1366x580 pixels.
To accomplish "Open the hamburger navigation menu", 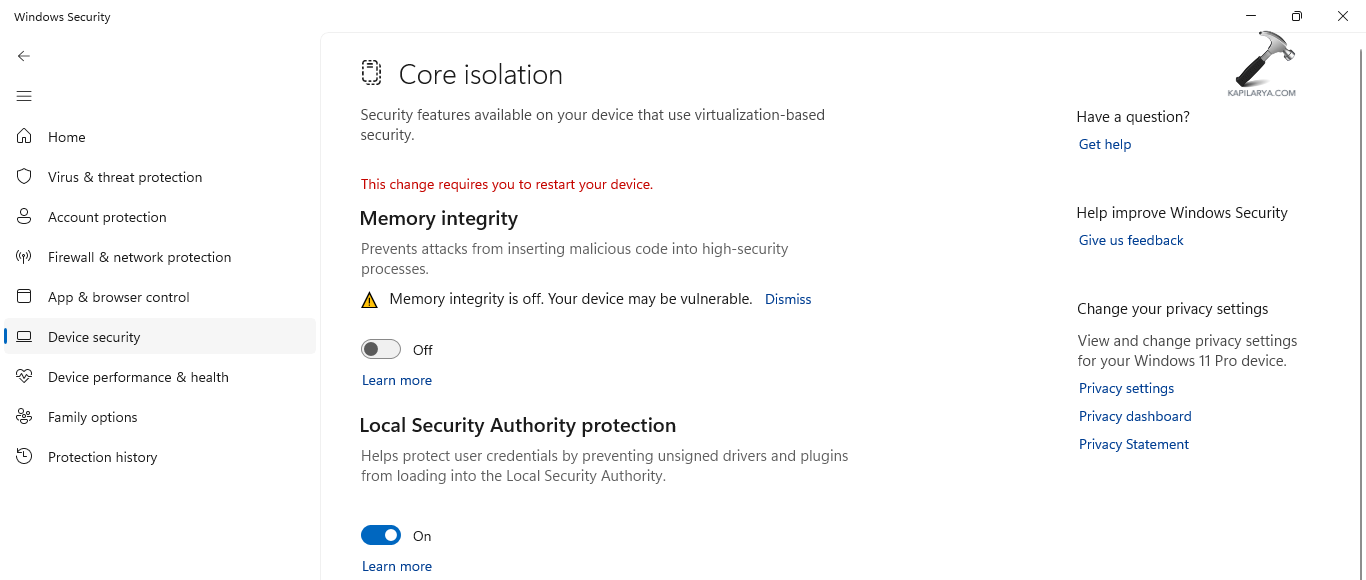I will (24, 96).
